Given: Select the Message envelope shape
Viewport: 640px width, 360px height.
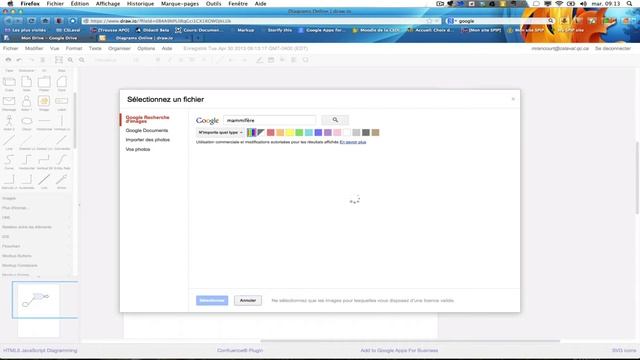Looking at the screenshot, I should (9, 101).
